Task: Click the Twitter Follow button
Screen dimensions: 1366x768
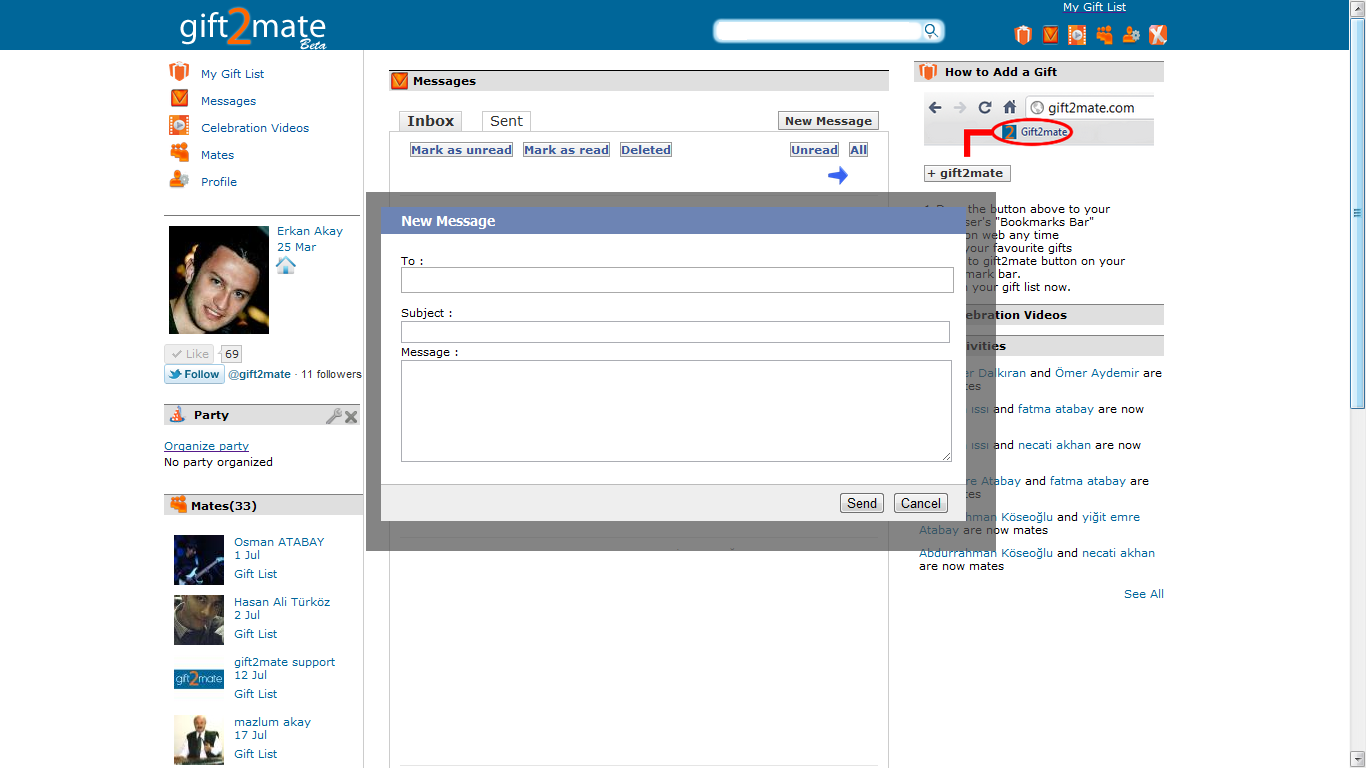Action: click(x=194, y=374)
